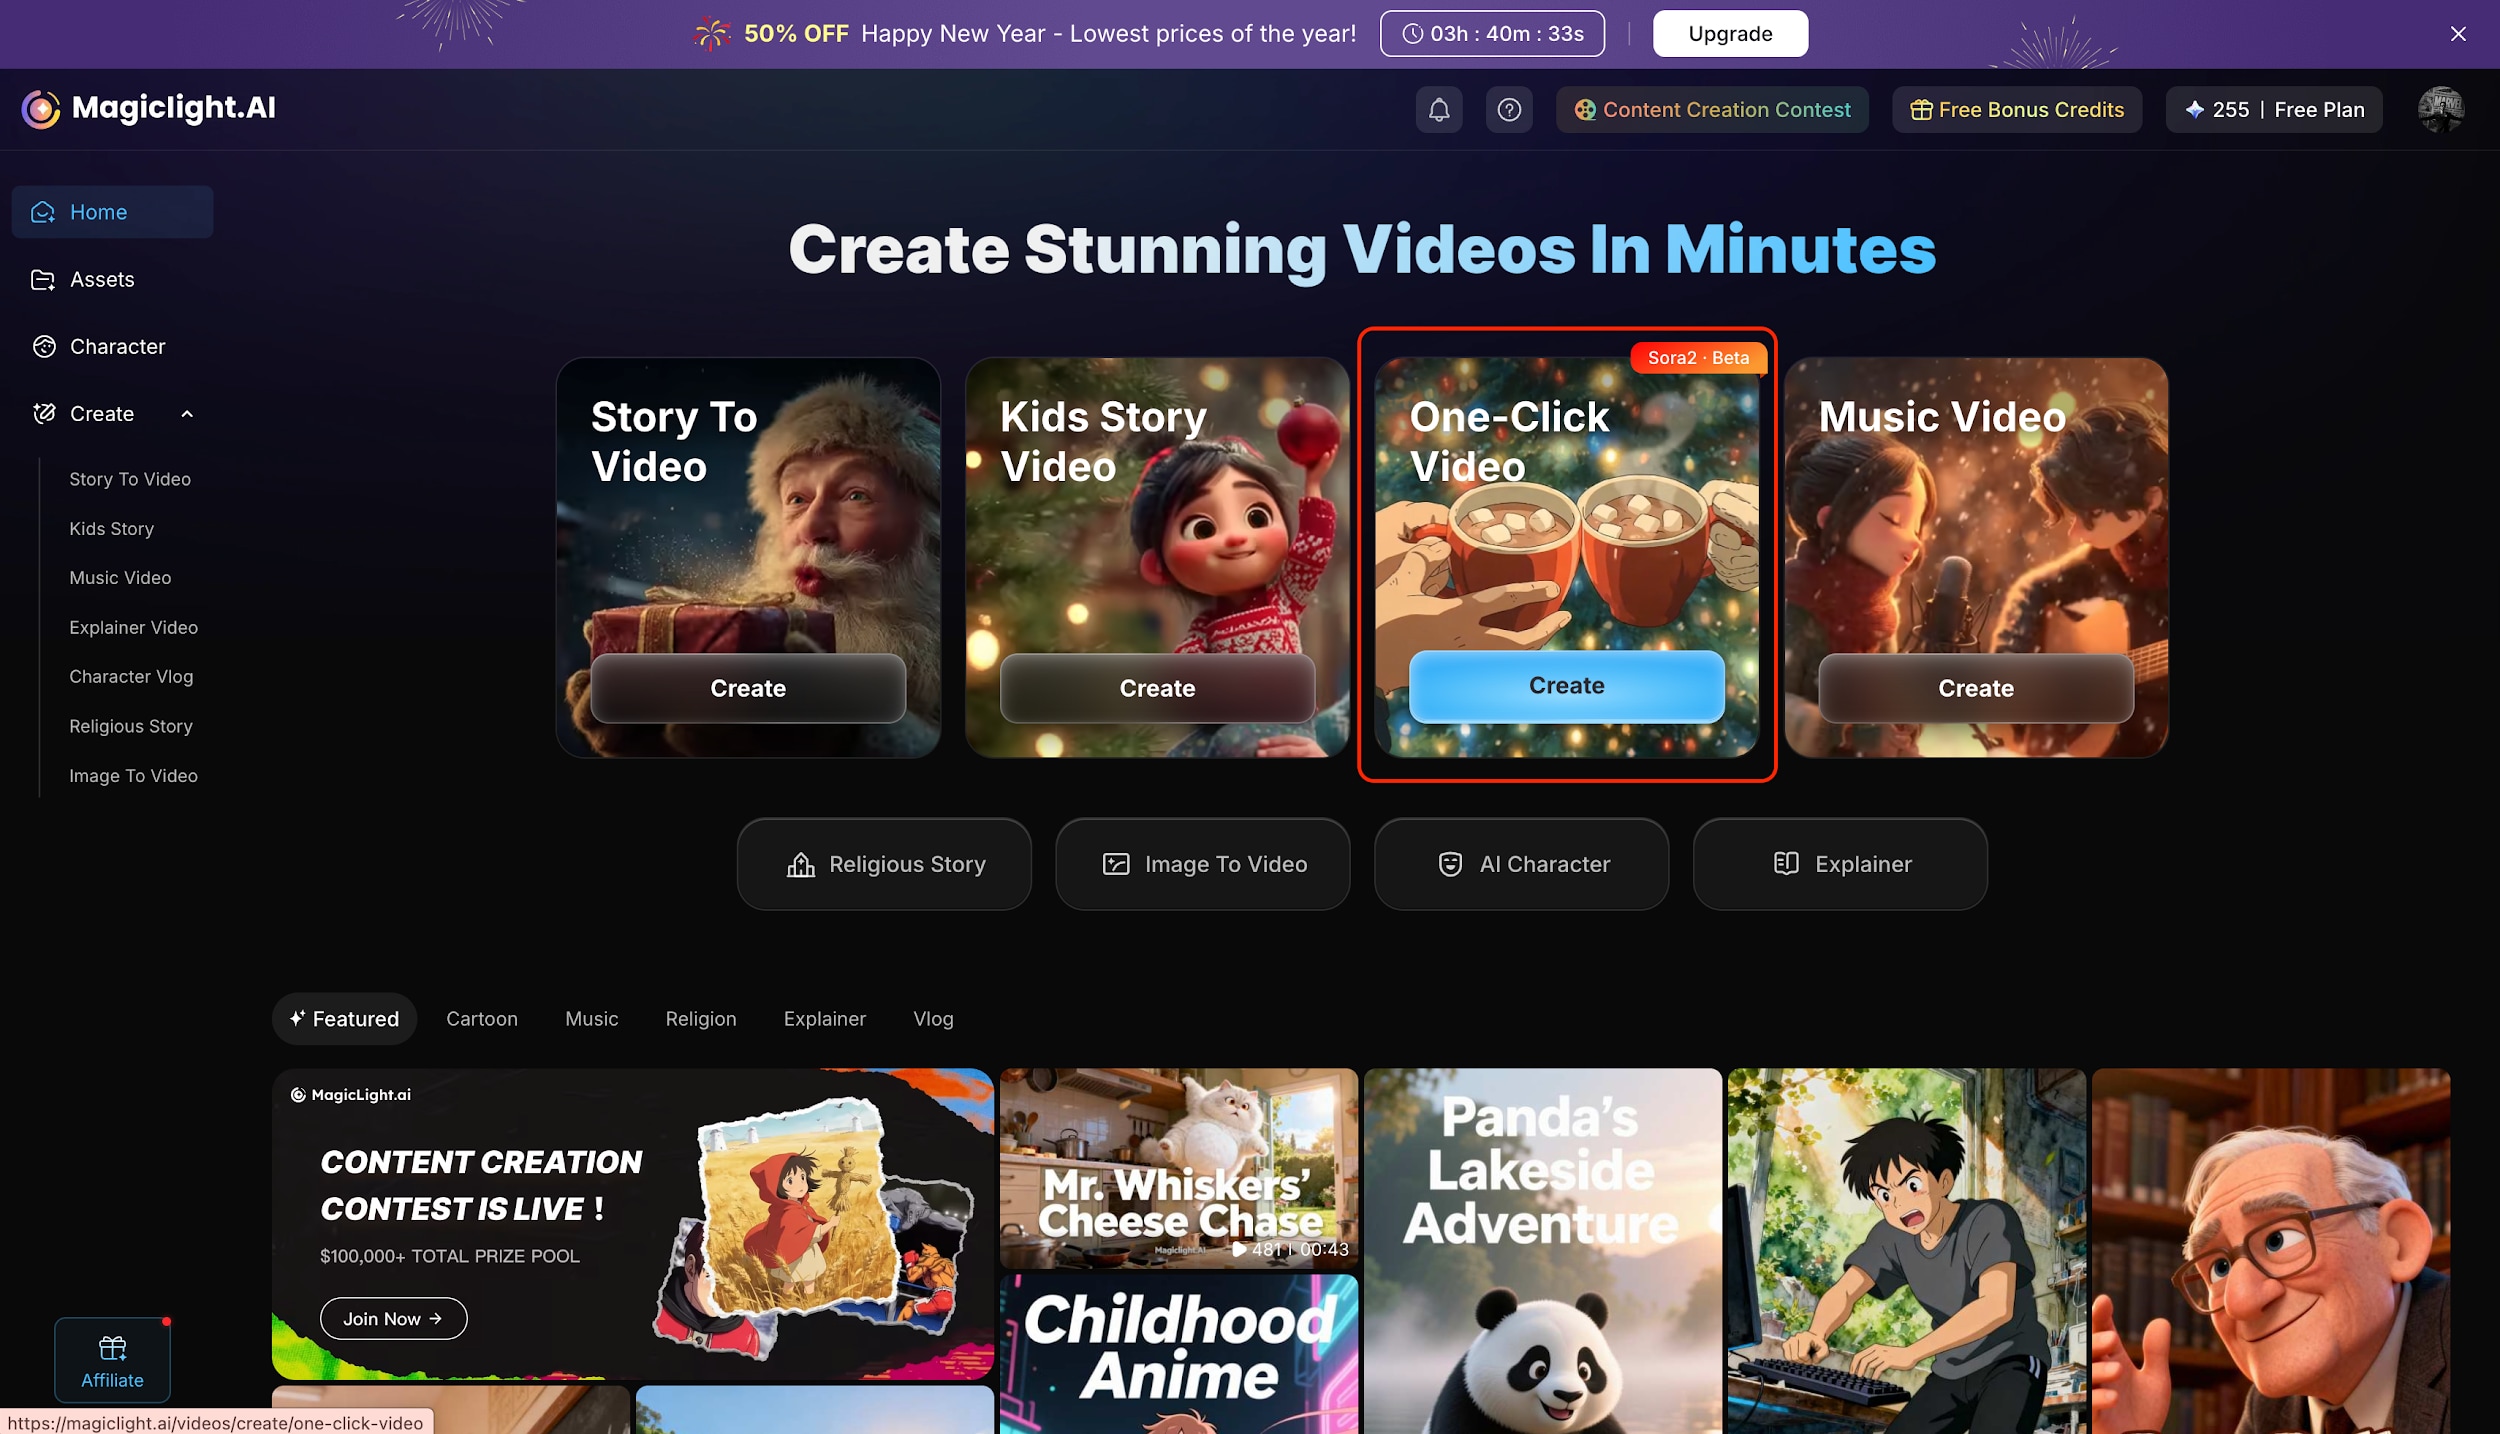This screenshot has height=1434, width=2500.
Task: Open the Explainer shortcut
Action: point(1839,863)
